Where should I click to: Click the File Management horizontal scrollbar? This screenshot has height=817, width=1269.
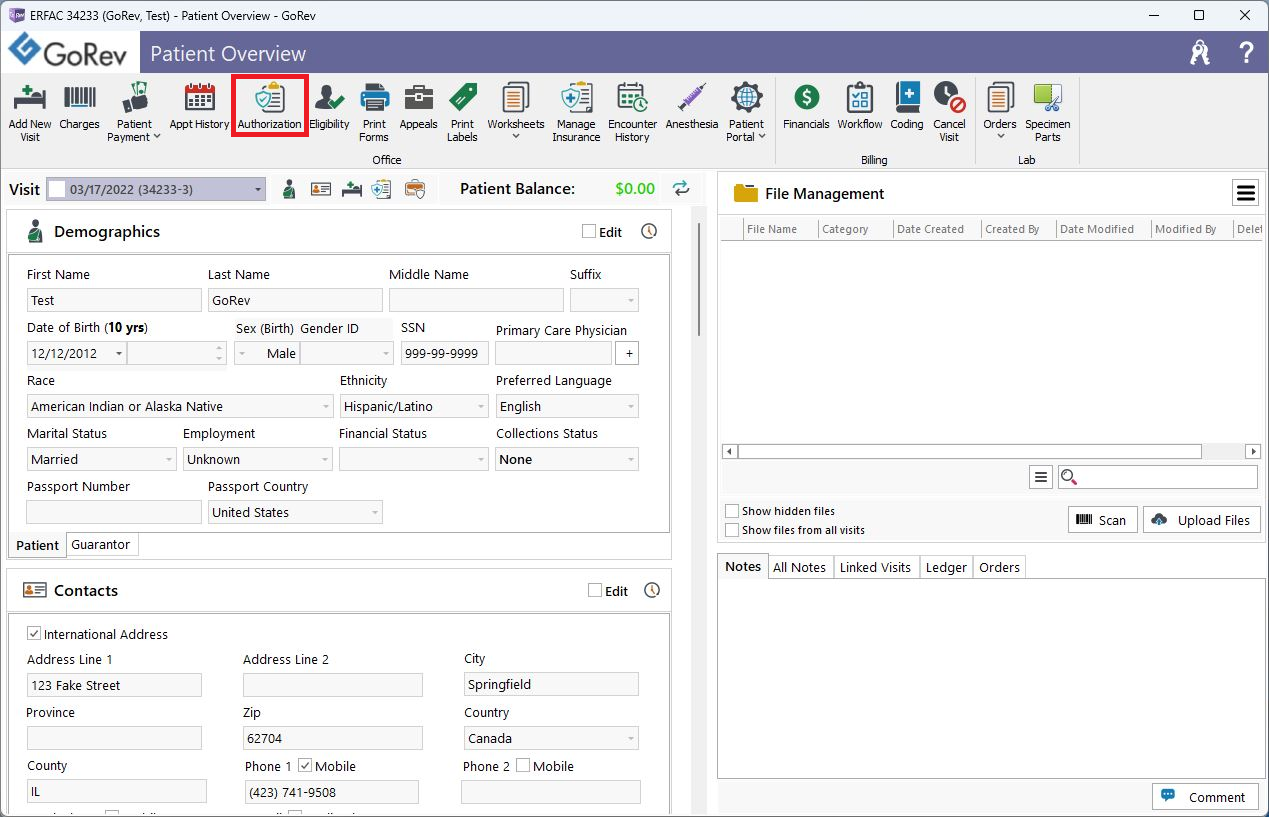[970, 451]
